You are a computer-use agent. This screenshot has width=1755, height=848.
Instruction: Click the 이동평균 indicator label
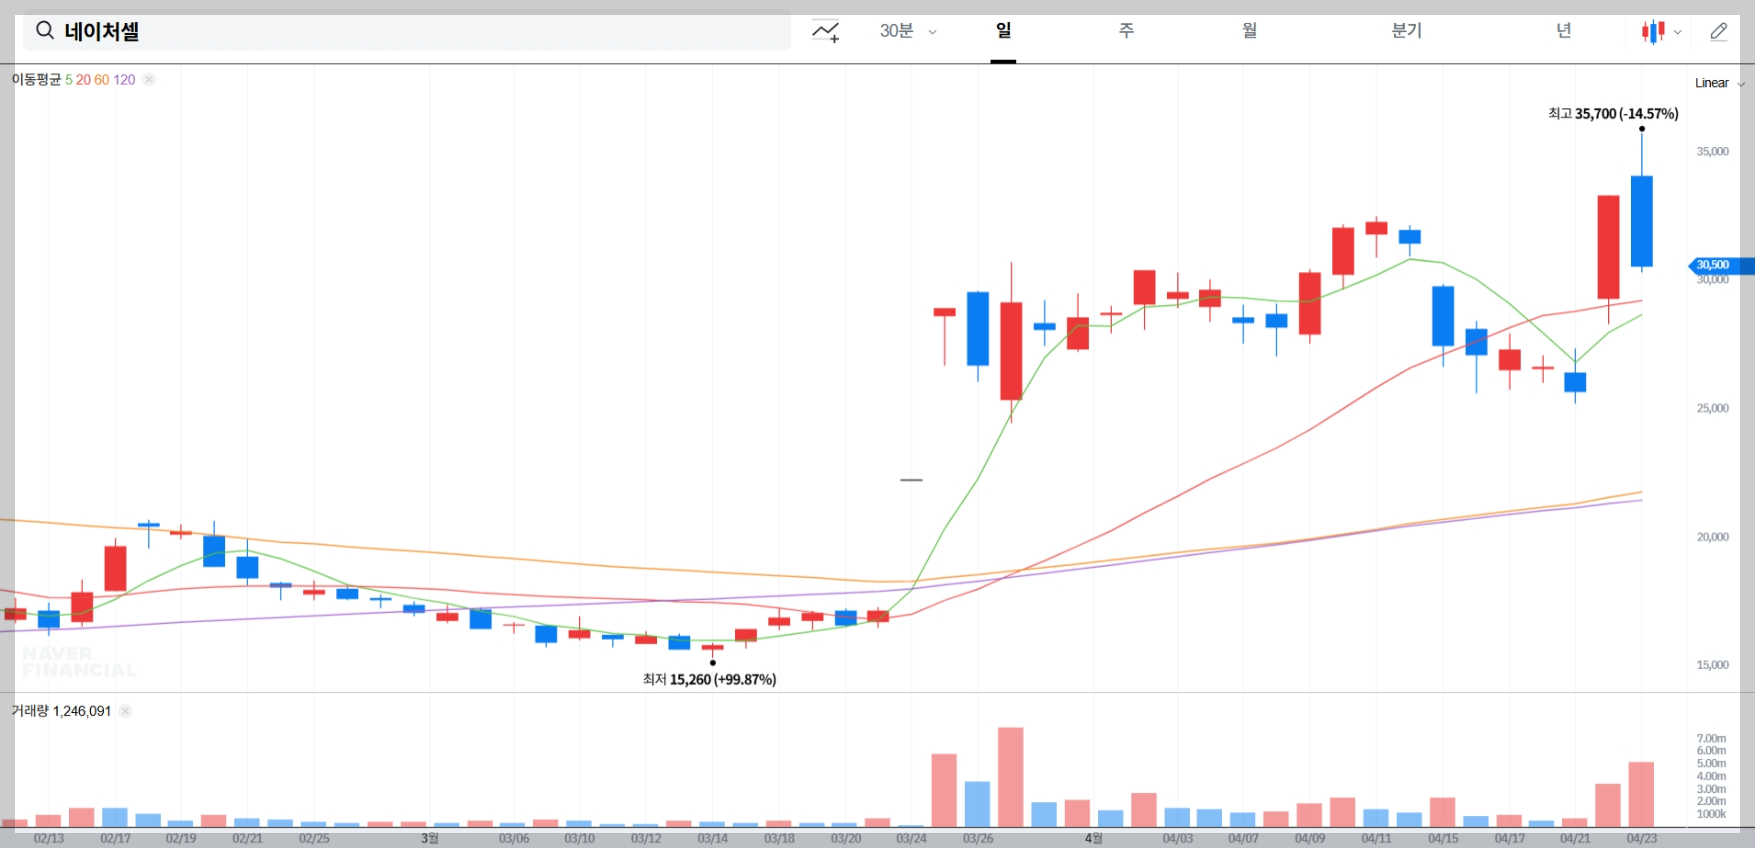click(x=36, y=80)
